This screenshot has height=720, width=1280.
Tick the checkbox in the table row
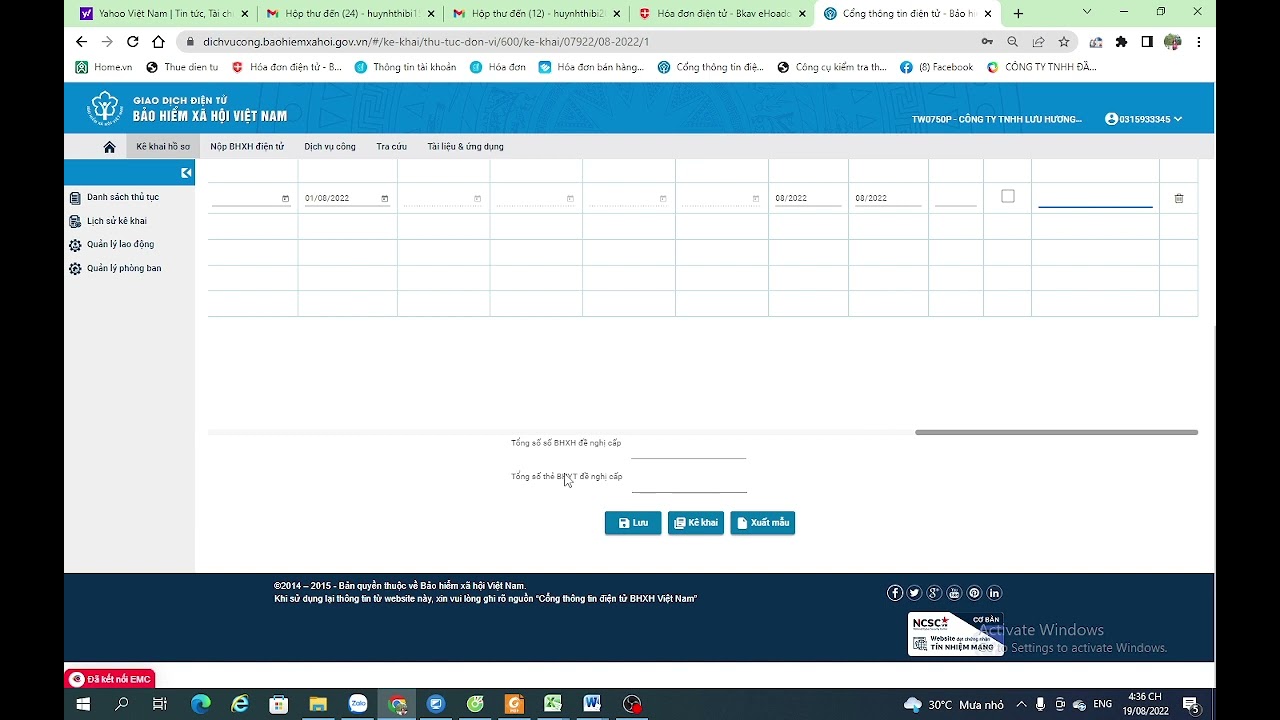click(x=1008, y=196)
